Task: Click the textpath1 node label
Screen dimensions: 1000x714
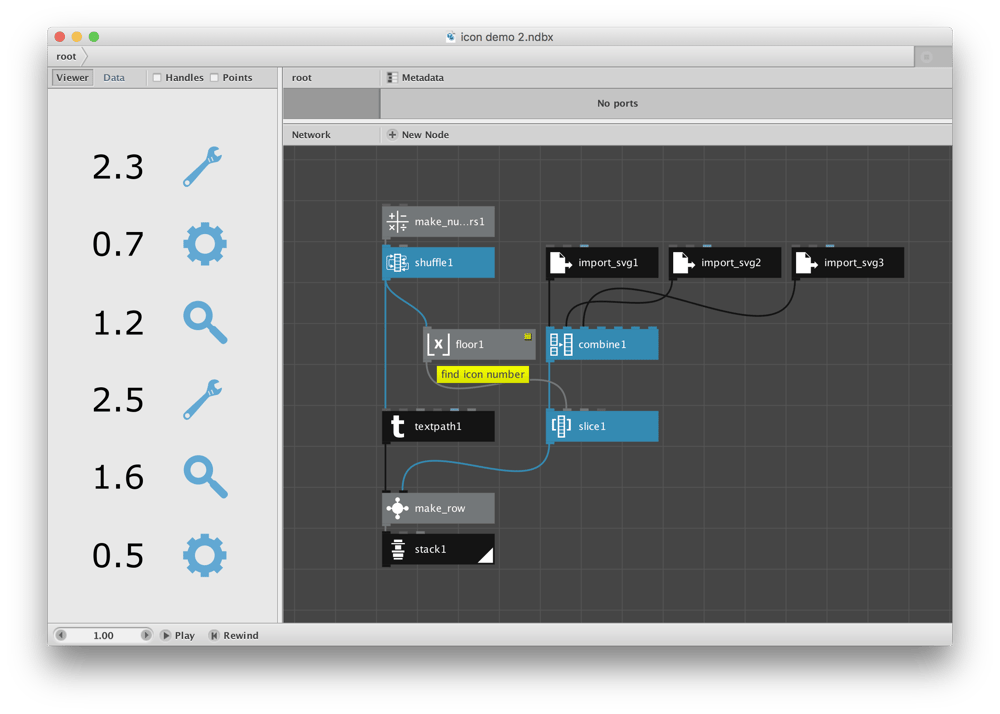Action: (x=438, y=426)
